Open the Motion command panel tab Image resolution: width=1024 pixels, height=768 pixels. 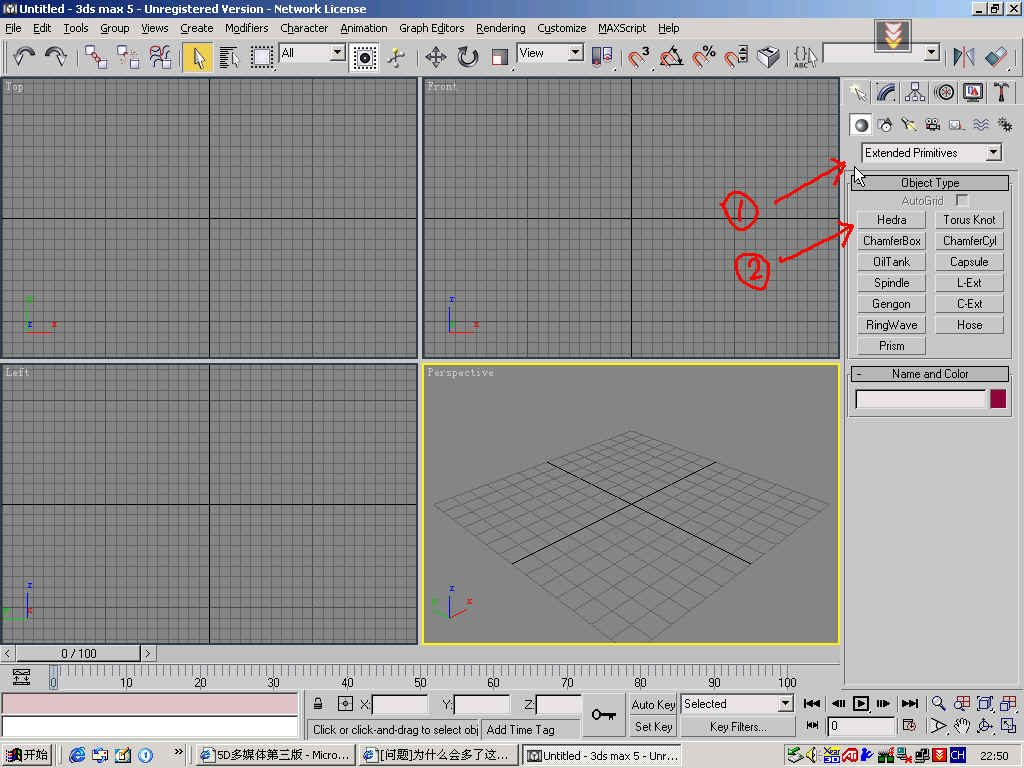click(944, 92)
